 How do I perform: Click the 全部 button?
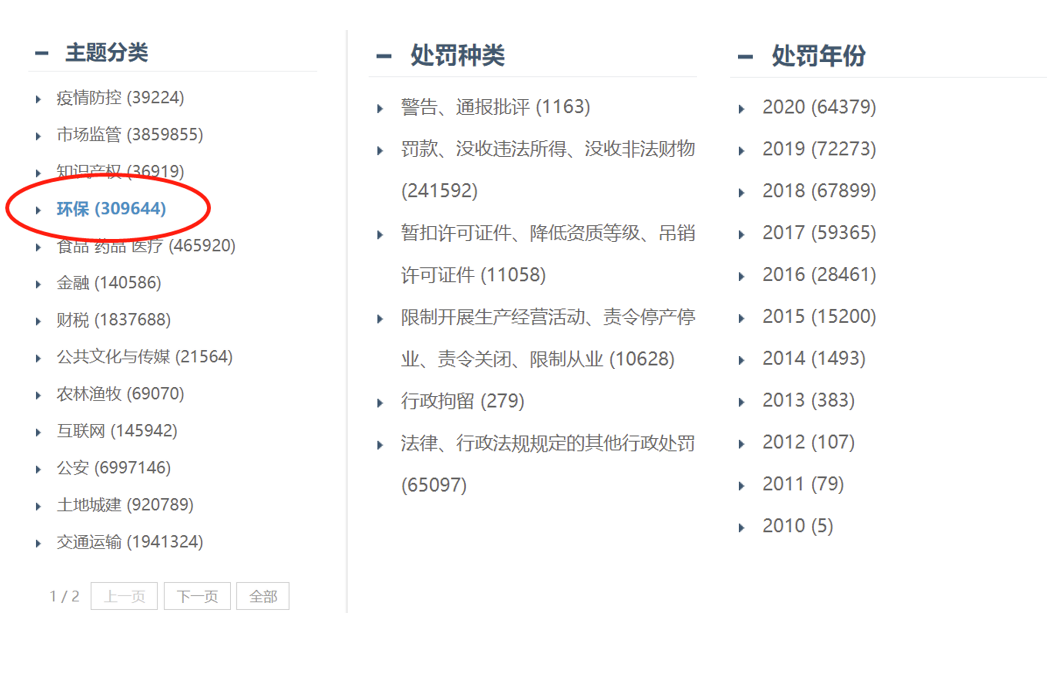click(x=262, y=595)
